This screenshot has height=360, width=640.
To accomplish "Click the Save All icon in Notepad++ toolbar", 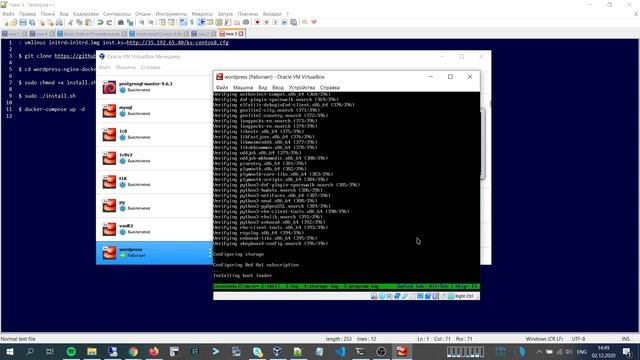I will tap(32, 23).
